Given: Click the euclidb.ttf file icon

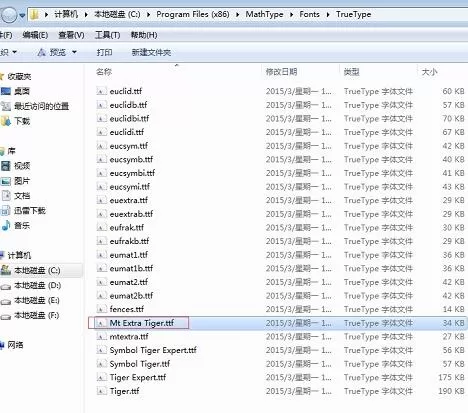Looking at the screenshot, I should tap(101, 105).
